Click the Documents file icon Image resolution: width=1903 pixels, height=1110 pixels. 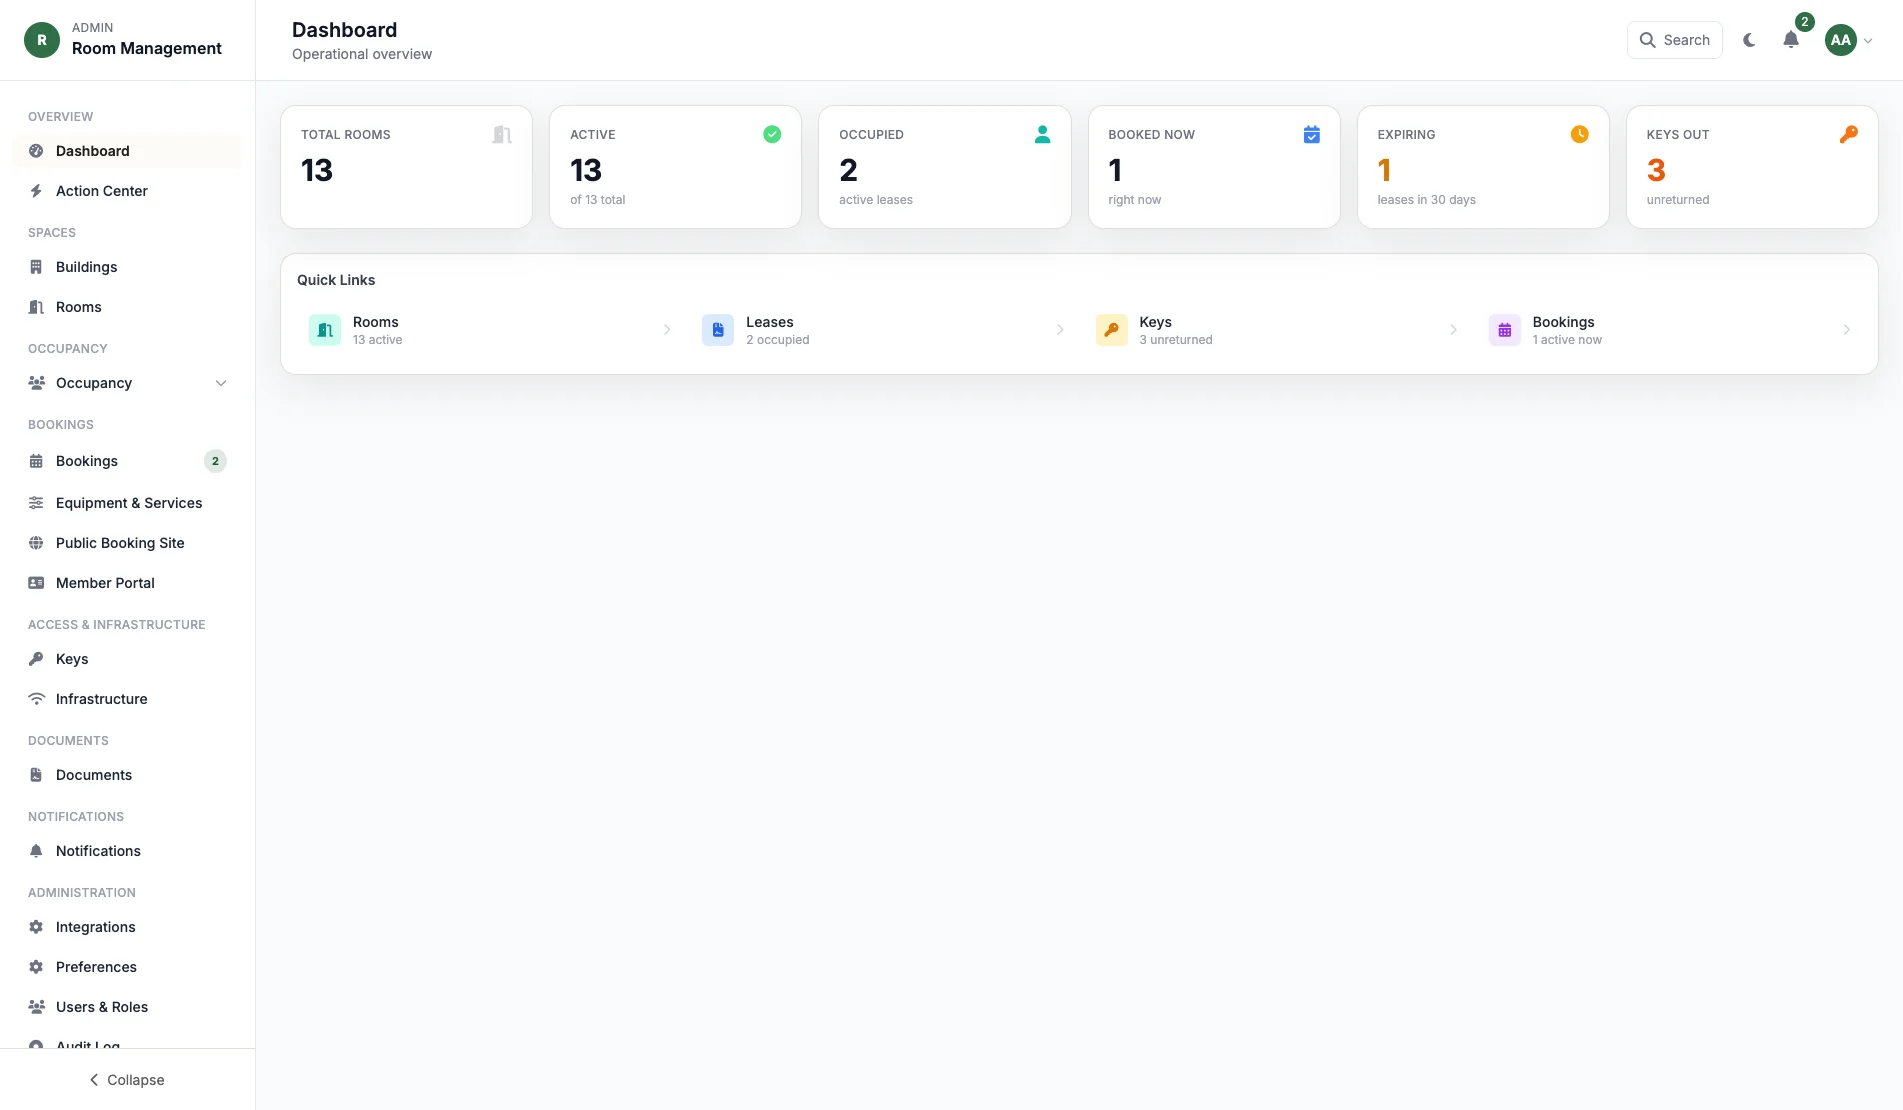tap(36, 775)
